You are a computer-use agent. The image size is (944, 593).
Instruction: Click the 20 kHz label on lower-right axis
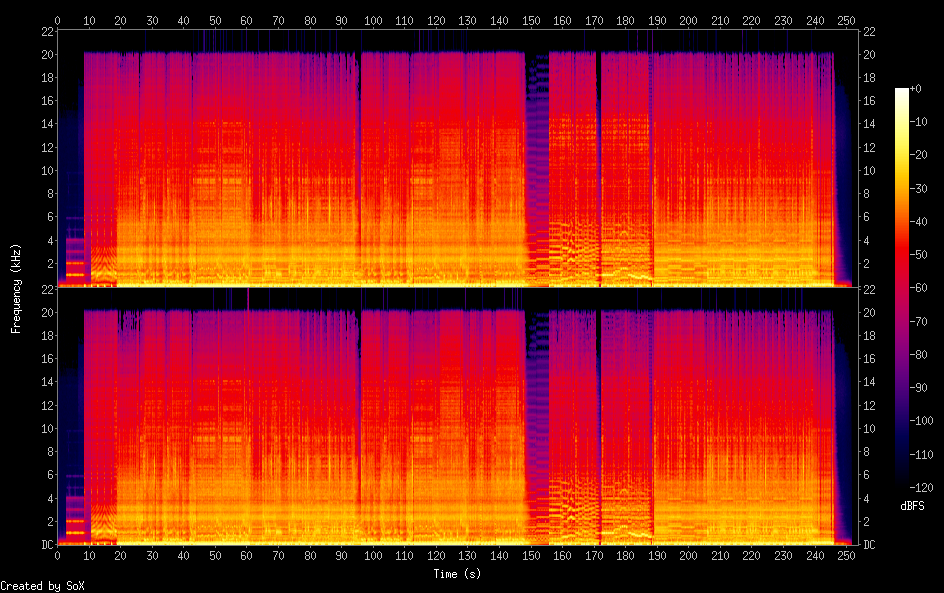[x=870, y=312]
